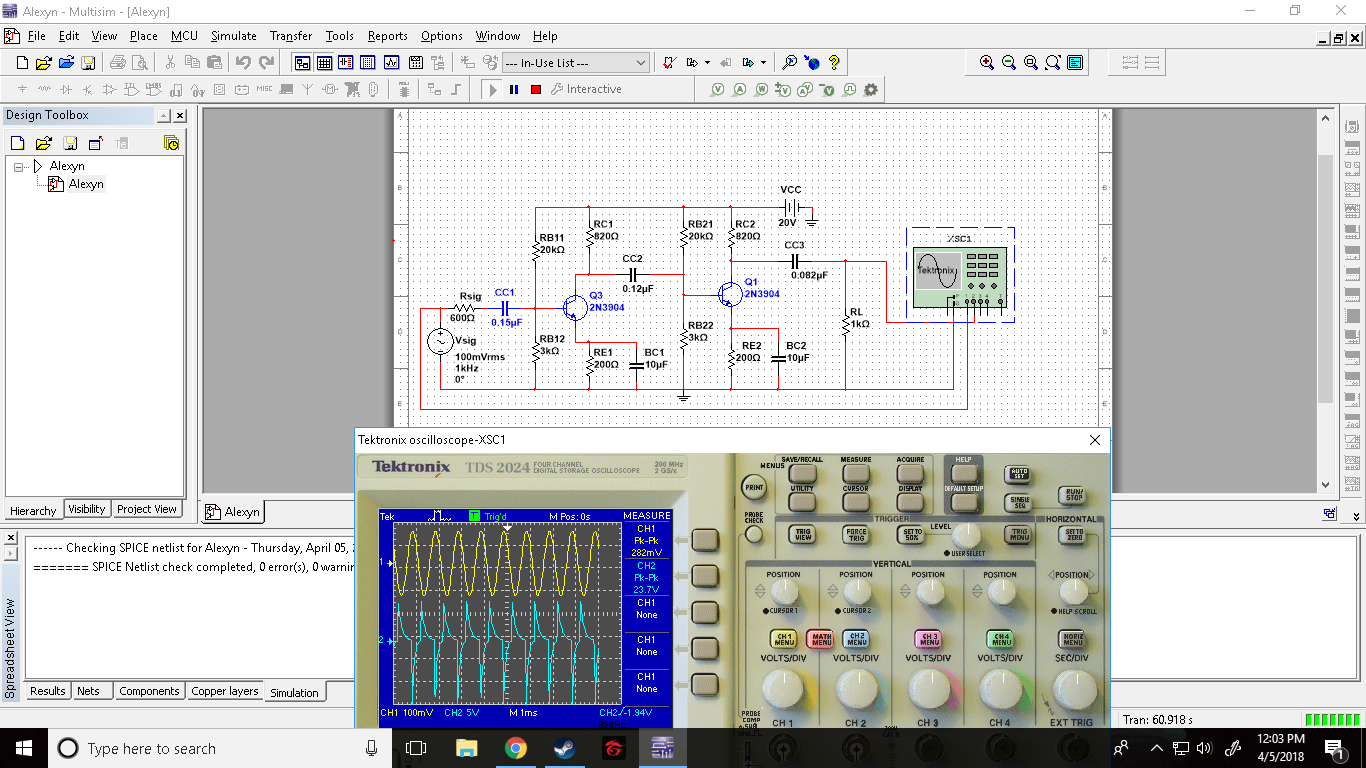This screenshot has width=1366, height=768.
Task: Click the yellow question mark Help icon
Action: pyautogui.click(x=834, y=62)
